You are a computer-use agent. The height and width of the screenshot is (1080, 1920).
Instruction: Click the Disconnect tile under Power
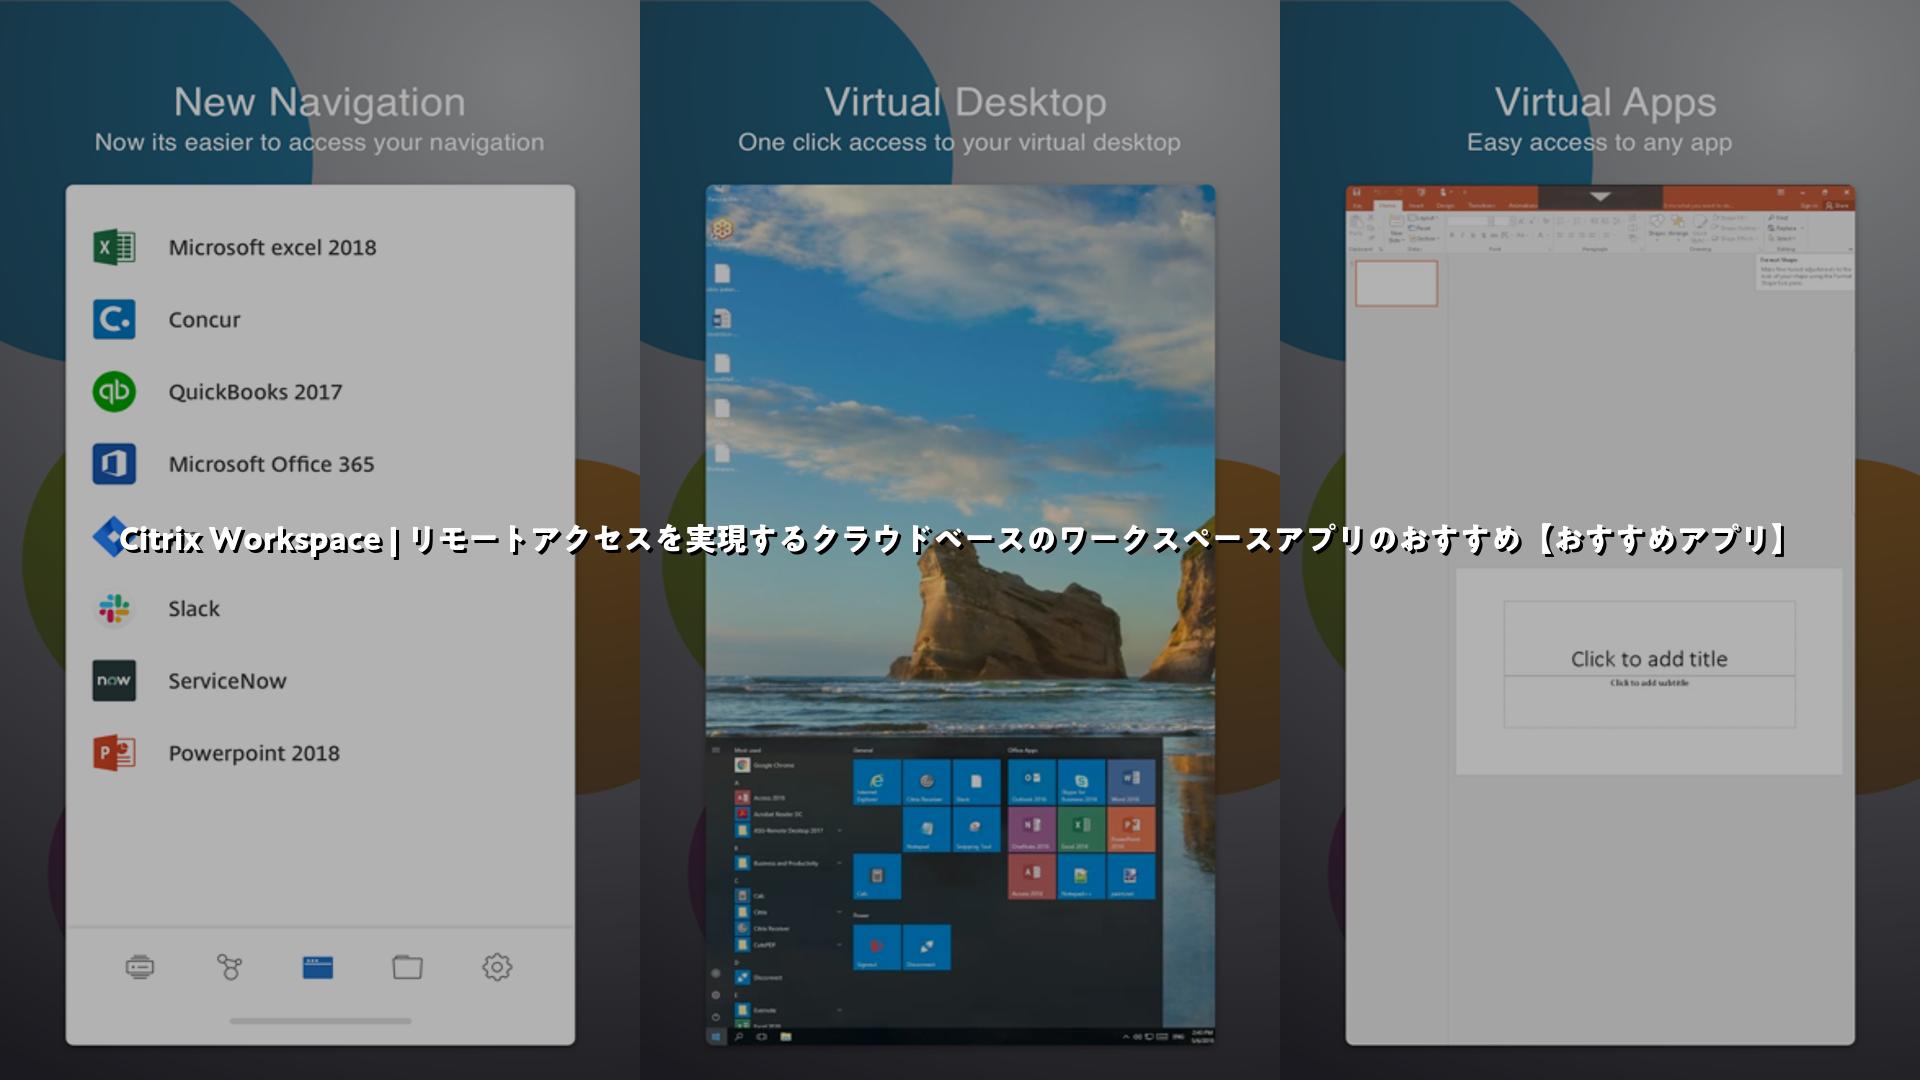[927, 947]
